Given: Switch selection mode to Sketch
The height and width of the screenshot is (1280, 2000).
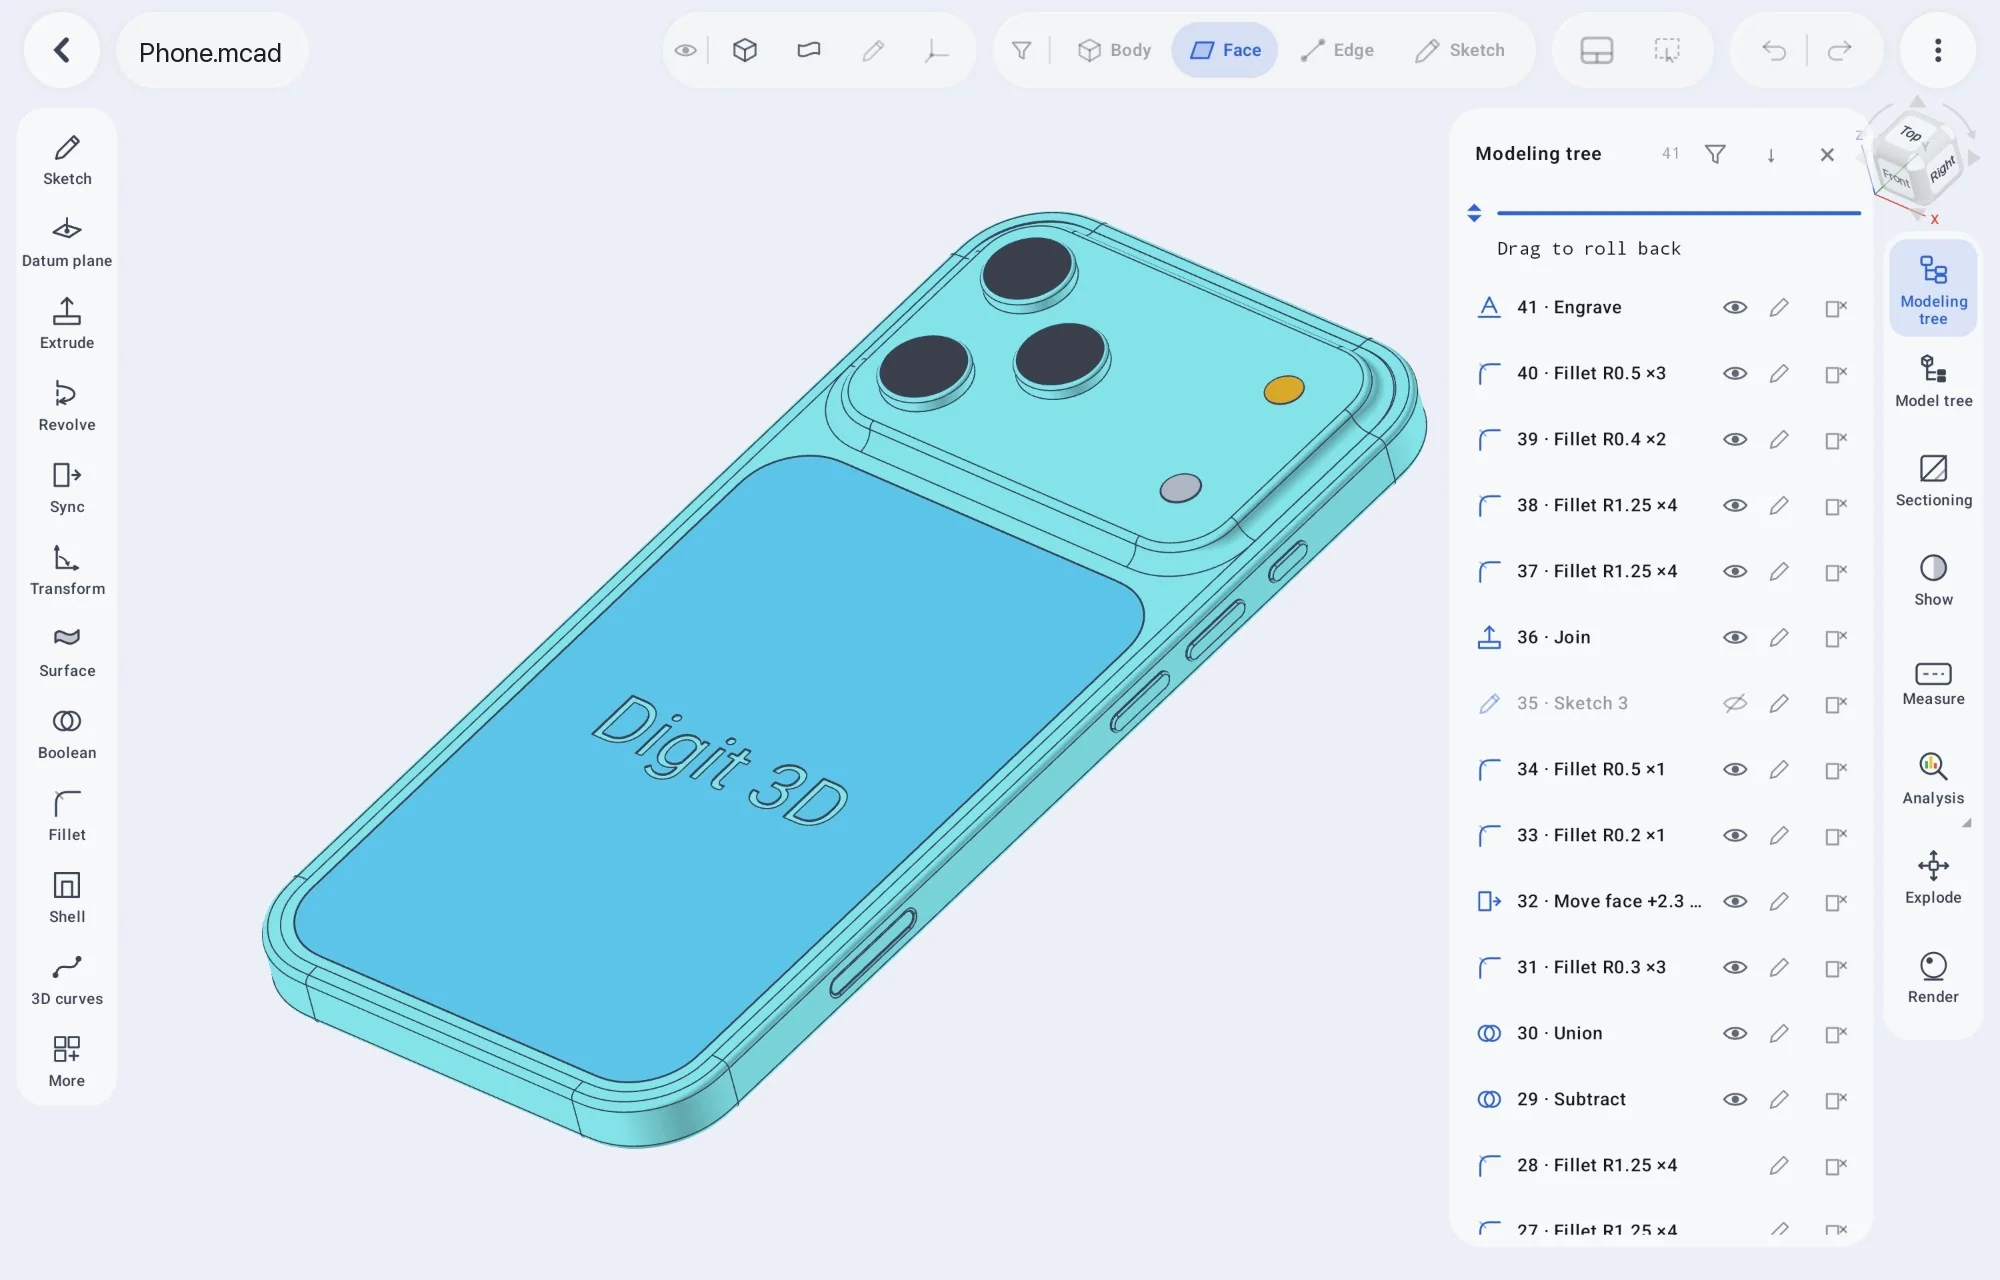Looking at the screenshot, I should (1460, 50).
